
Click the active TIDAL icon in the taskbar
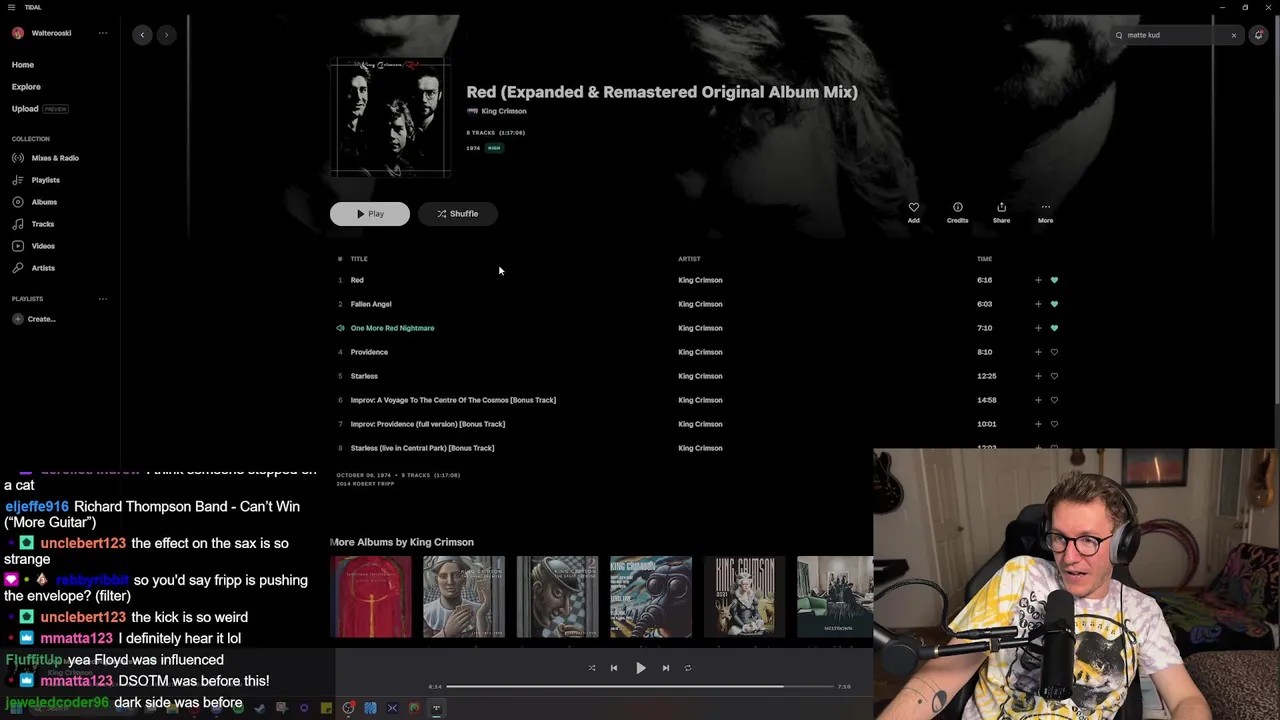pos(436,708)
